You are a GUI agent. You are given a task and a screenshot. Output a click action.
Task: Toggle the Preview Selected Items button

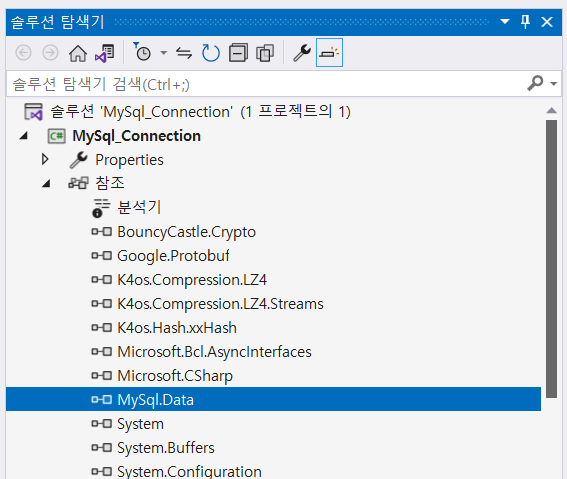pyautogui.click(x=329, y=53)
